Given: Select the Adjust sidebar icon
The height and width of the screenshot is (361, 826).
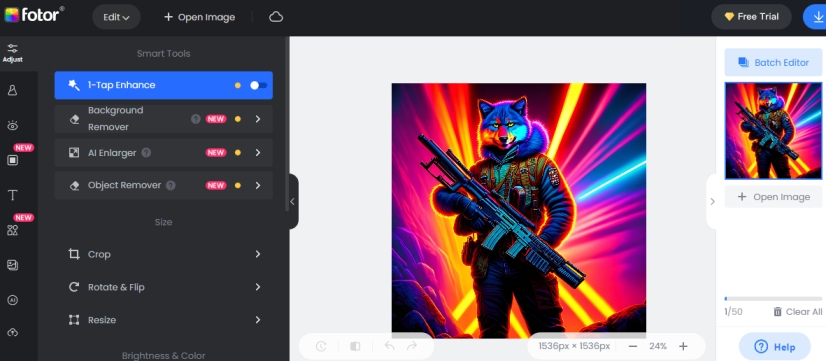Looking at the screenshot, I should point(12,53).
